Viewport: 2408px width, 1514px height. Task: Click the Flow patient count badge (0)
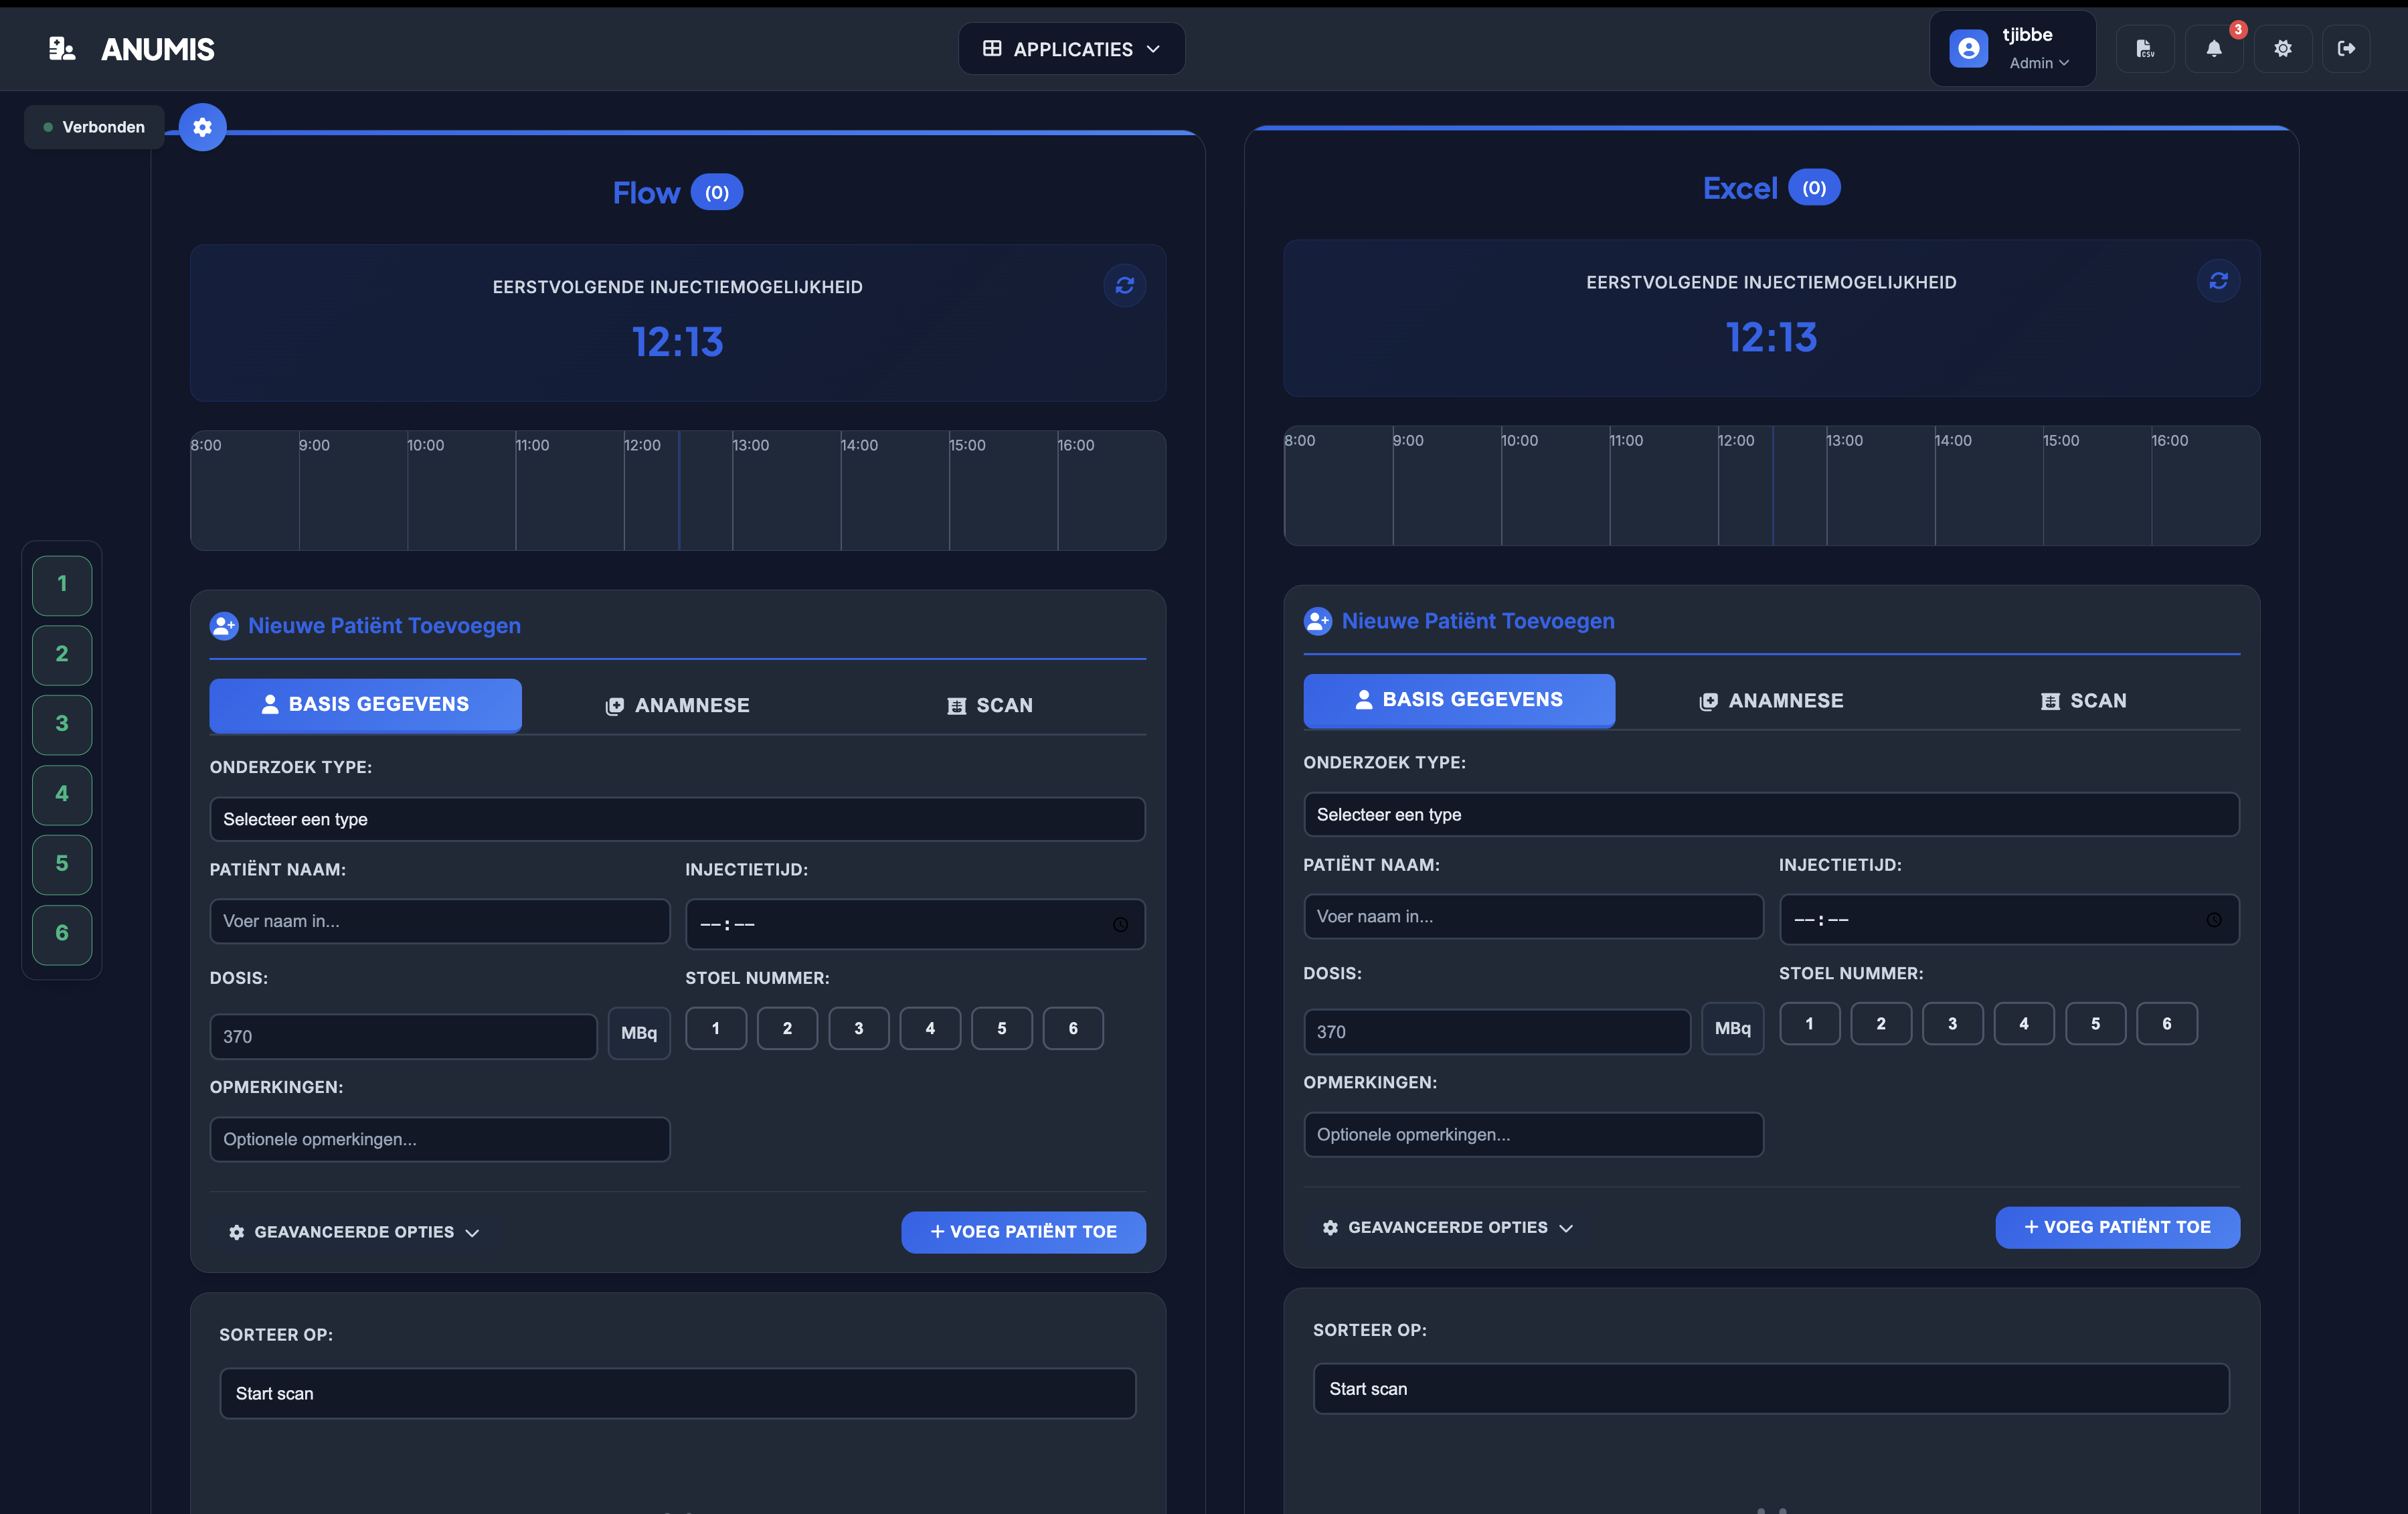pos(717,192)
